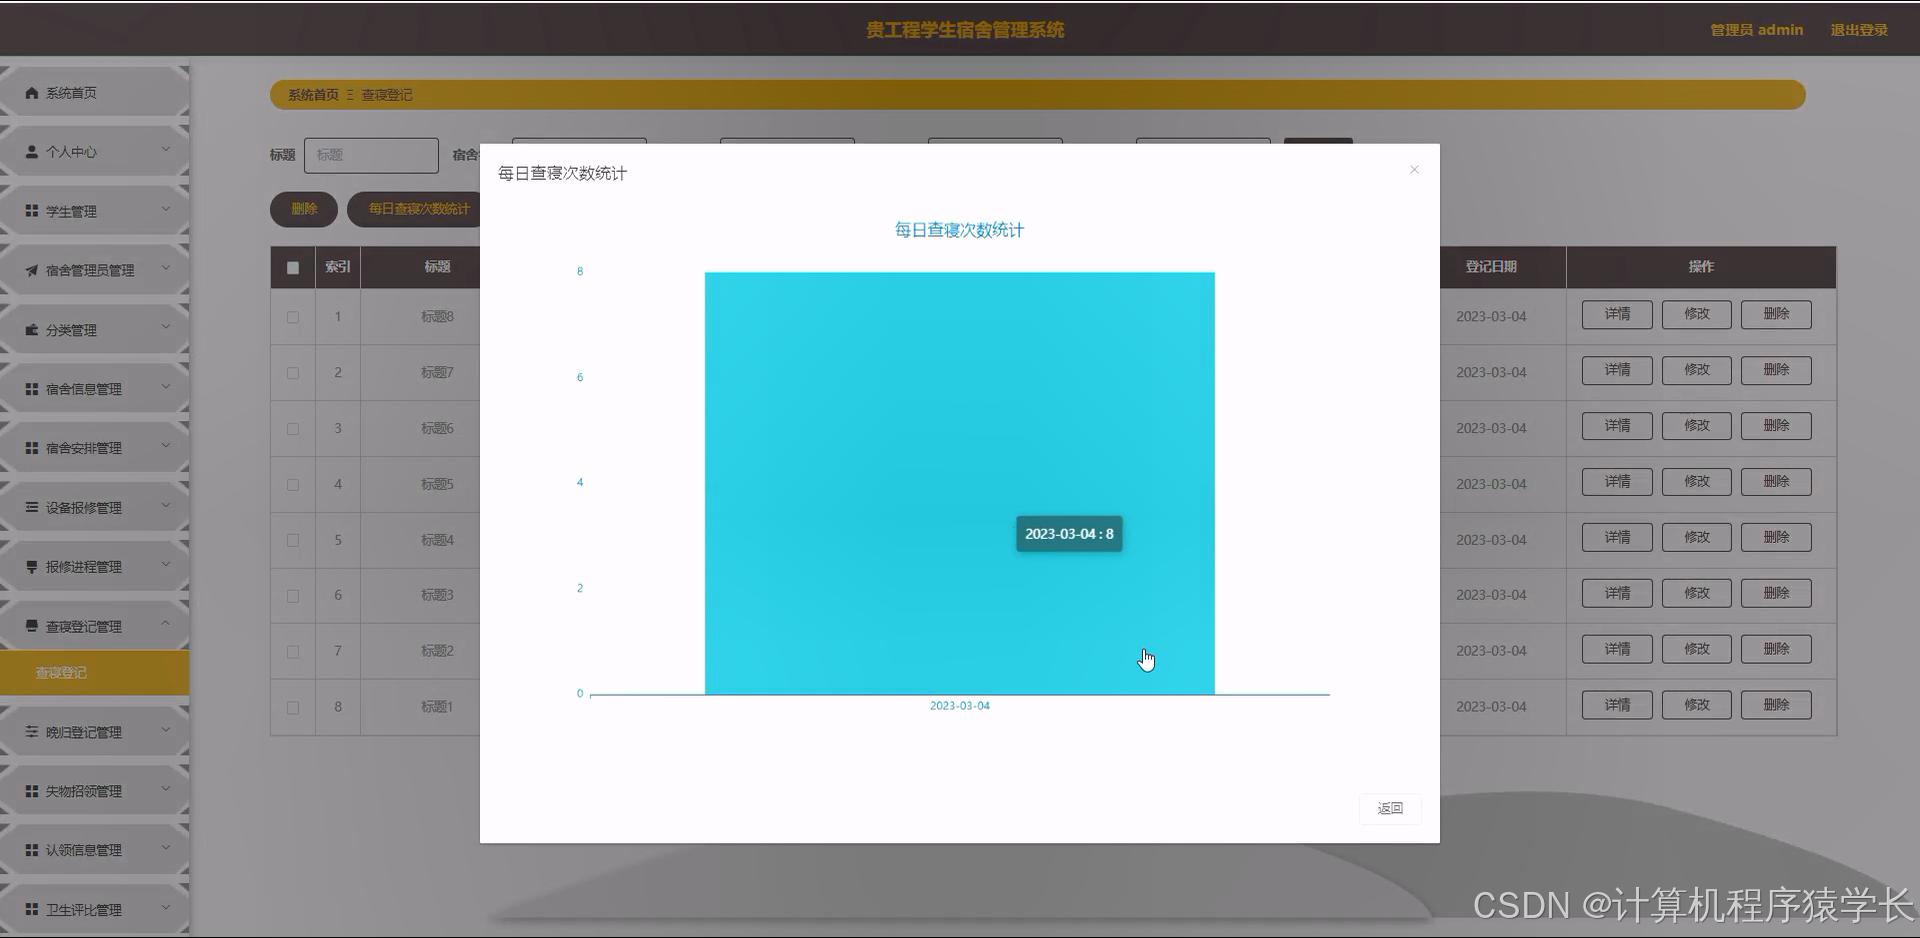Open the 宿舍安排管理 submenu chevron

(x=166, y=446)
